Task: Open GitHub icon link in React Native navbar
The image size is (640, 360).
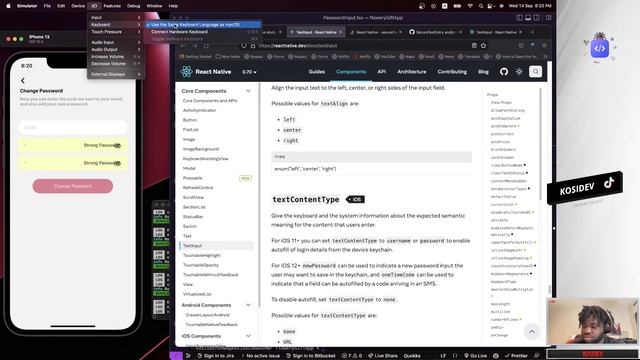Action: 504,72
